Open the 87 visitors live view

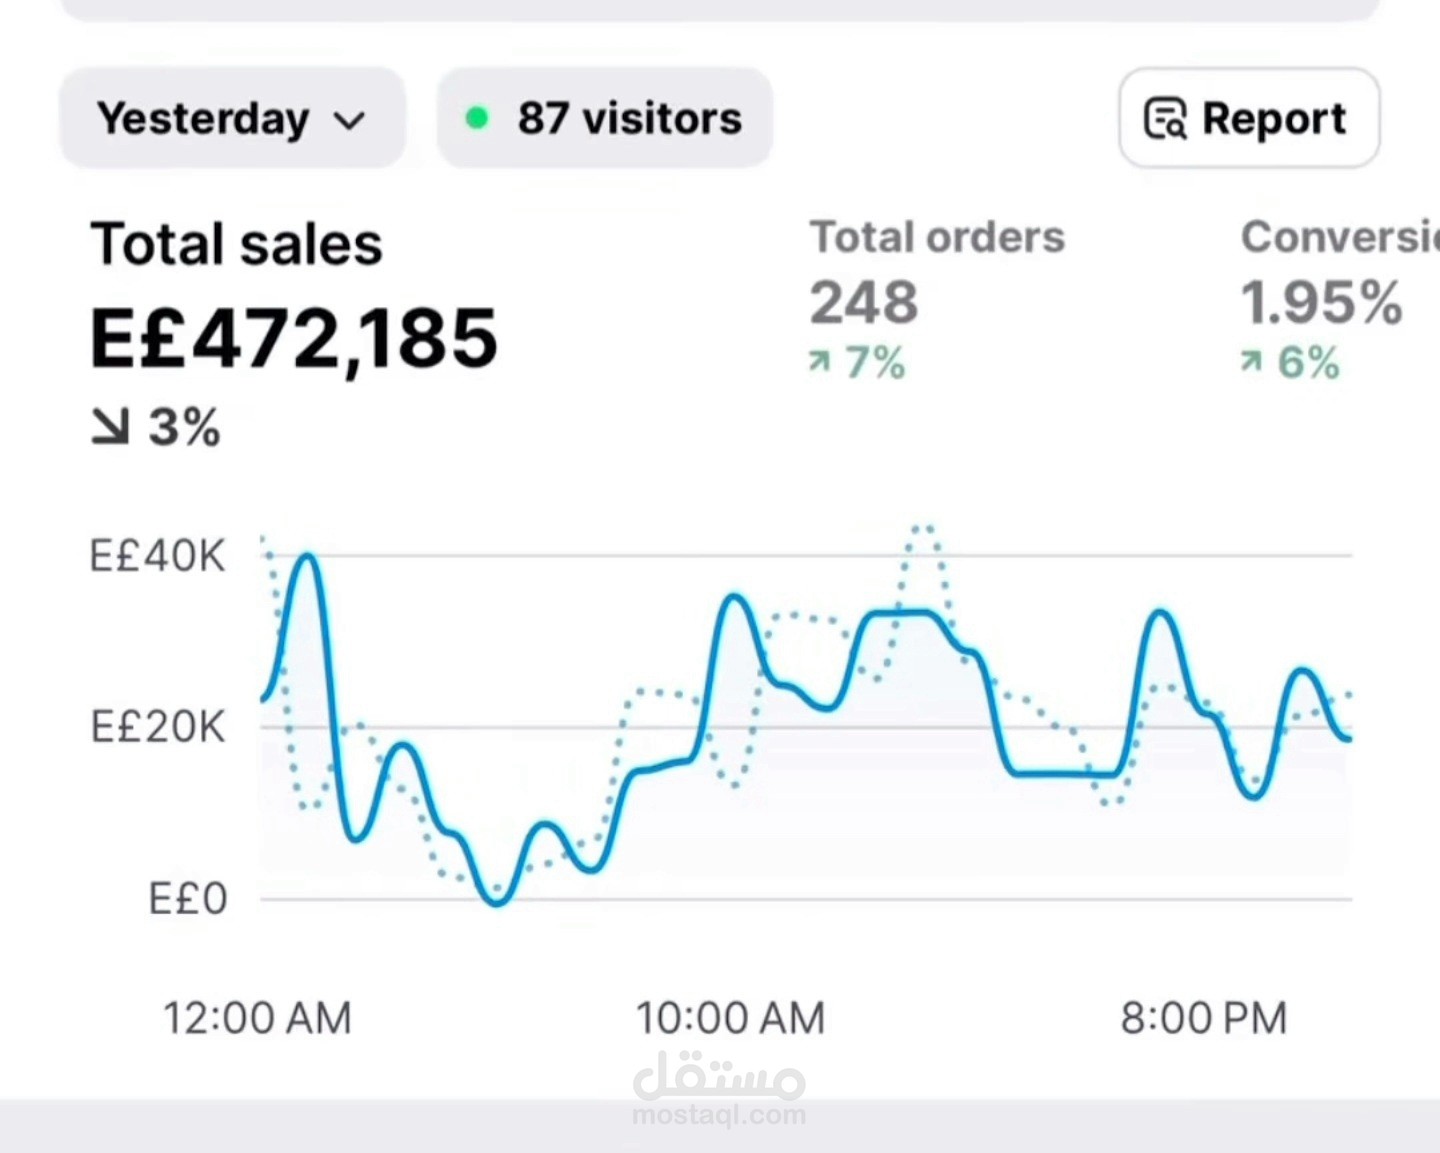coord(604,118)
